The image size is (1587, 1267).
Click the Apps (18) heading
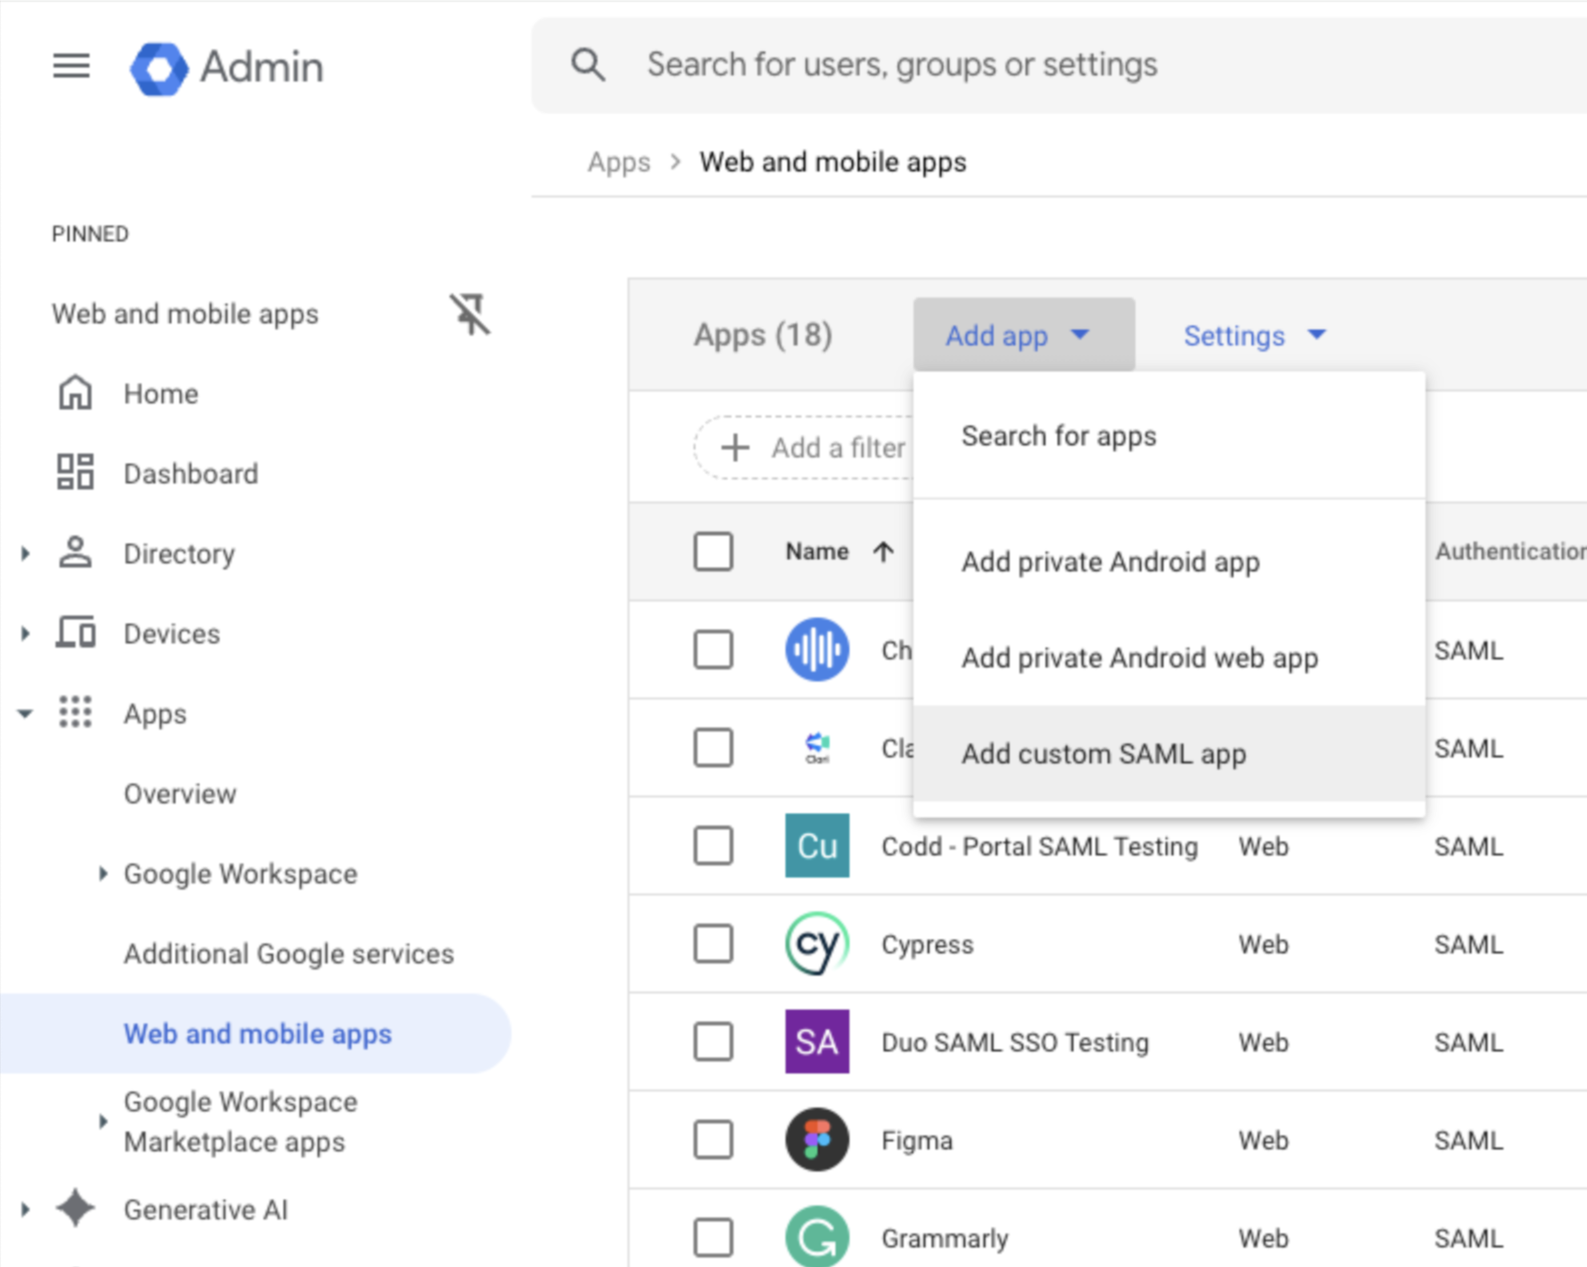point(763,335)
